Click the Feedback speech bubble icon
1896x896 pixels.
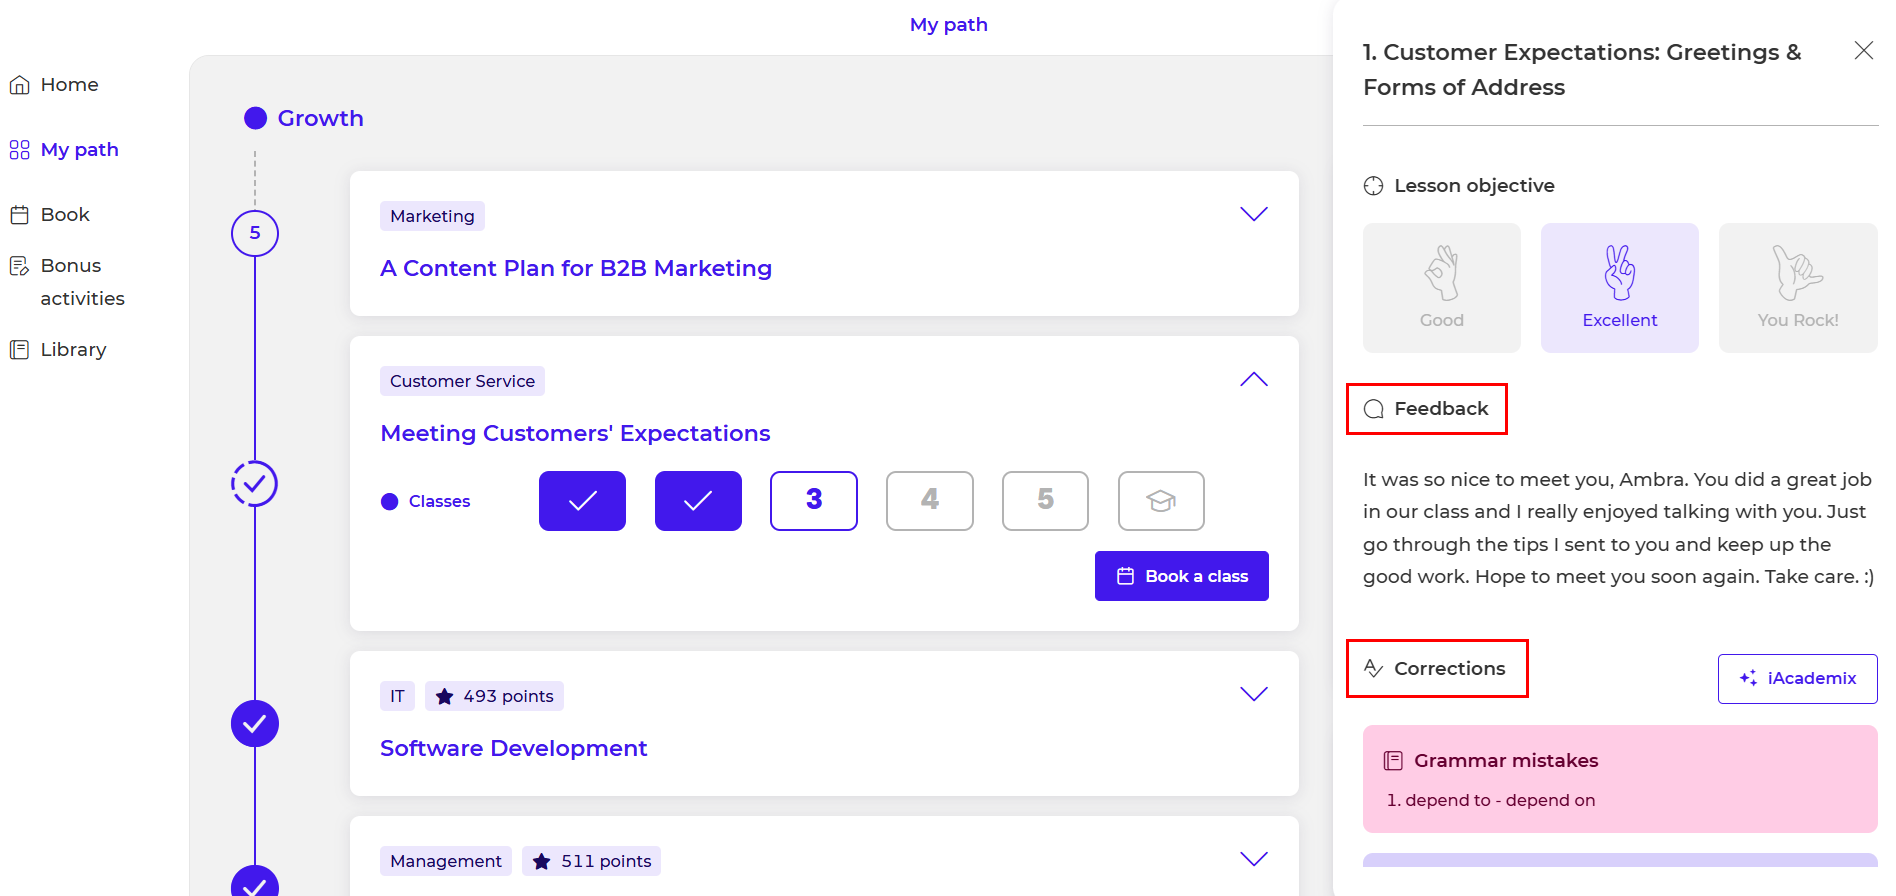coord(1374,409)
